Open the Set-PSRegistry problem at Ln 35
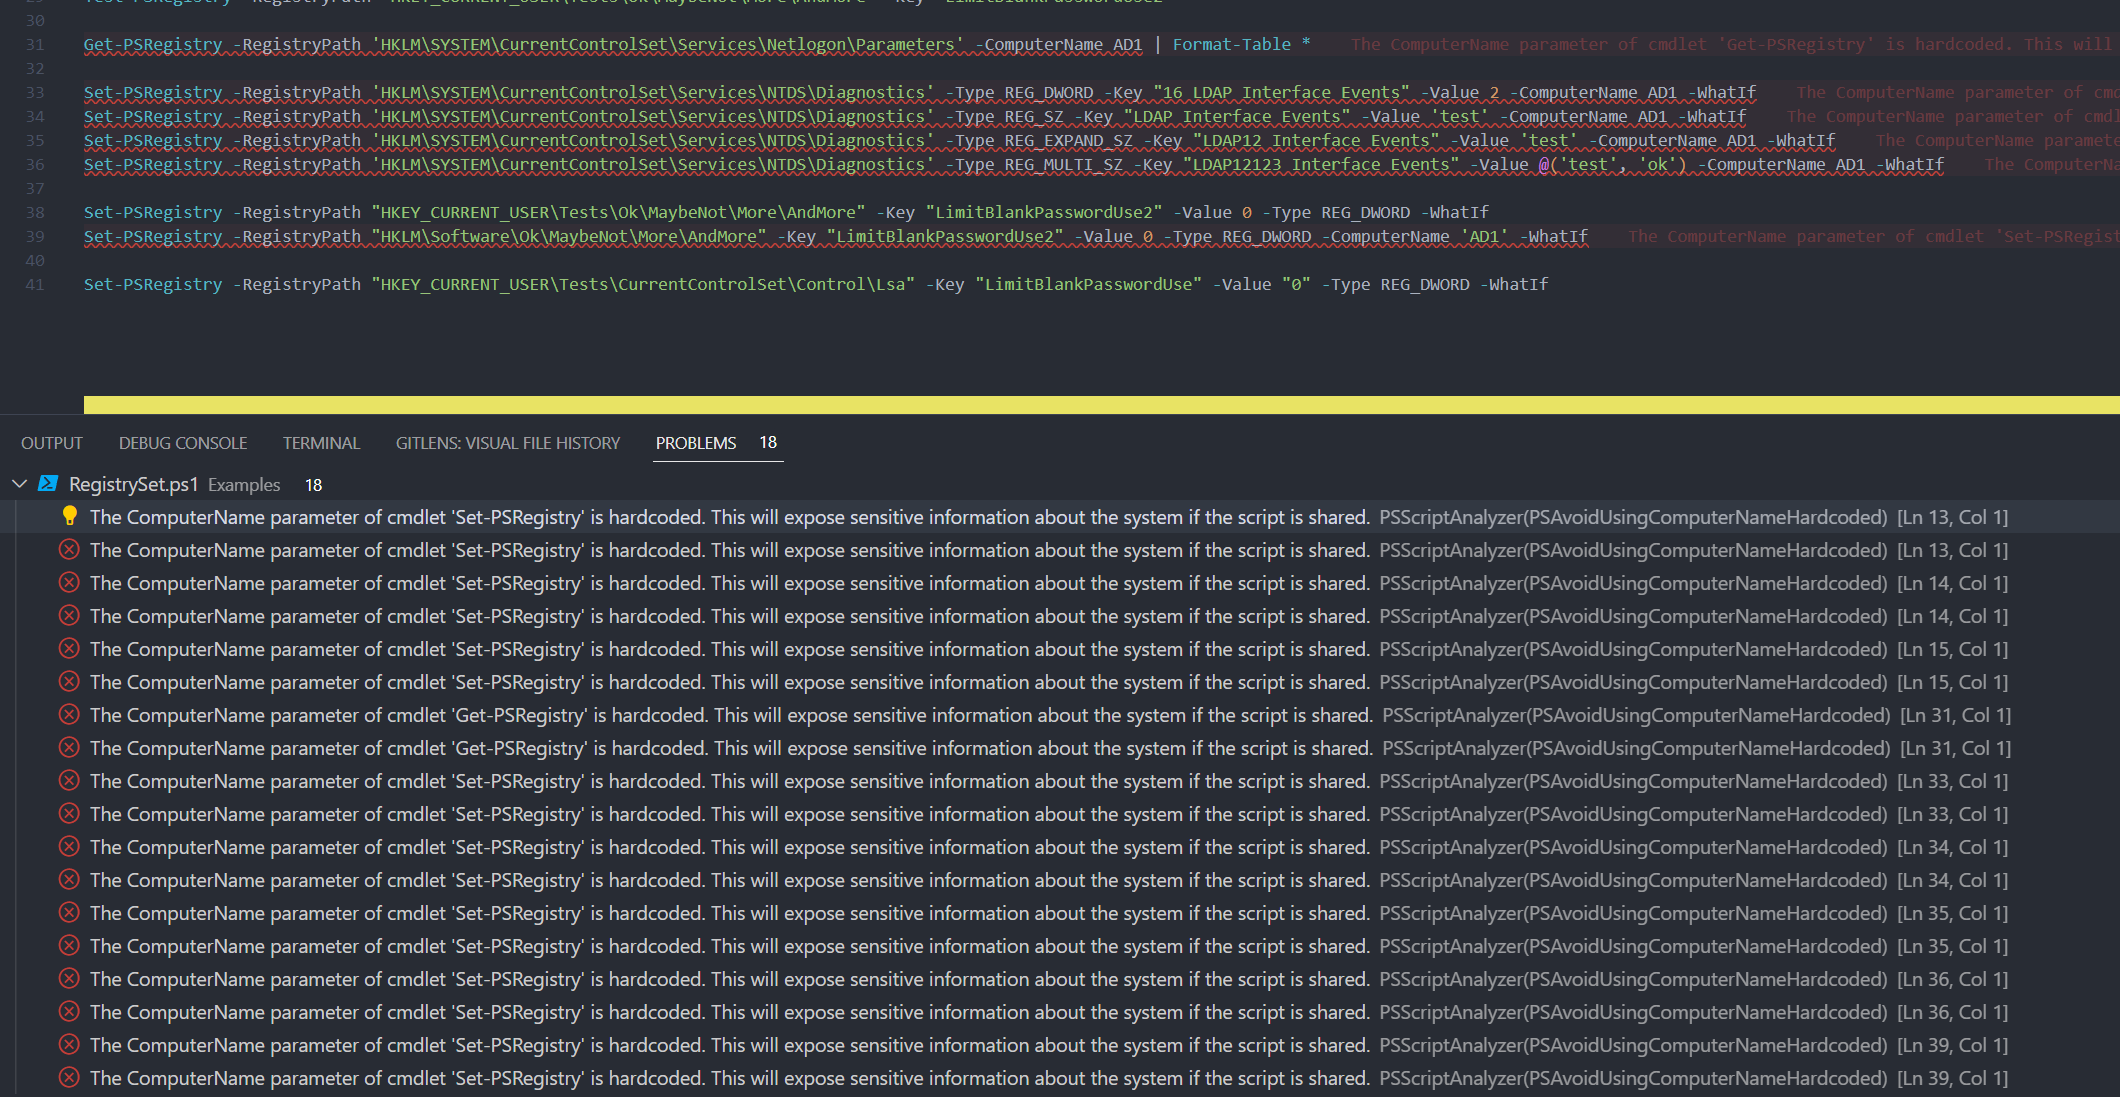2120x1097 pixels. click(700, 912)
